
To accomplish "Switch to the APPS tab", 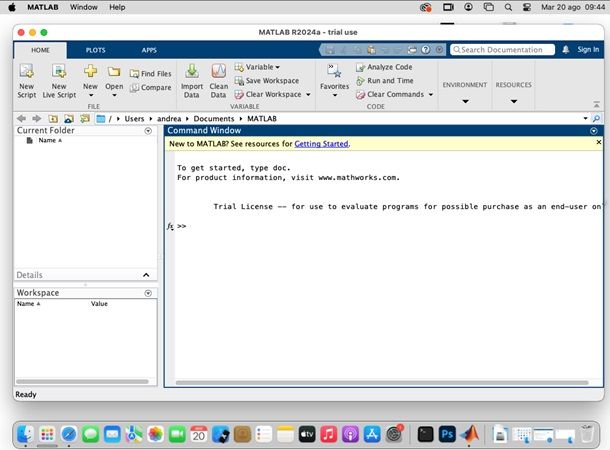I will (x=149, y=50).
